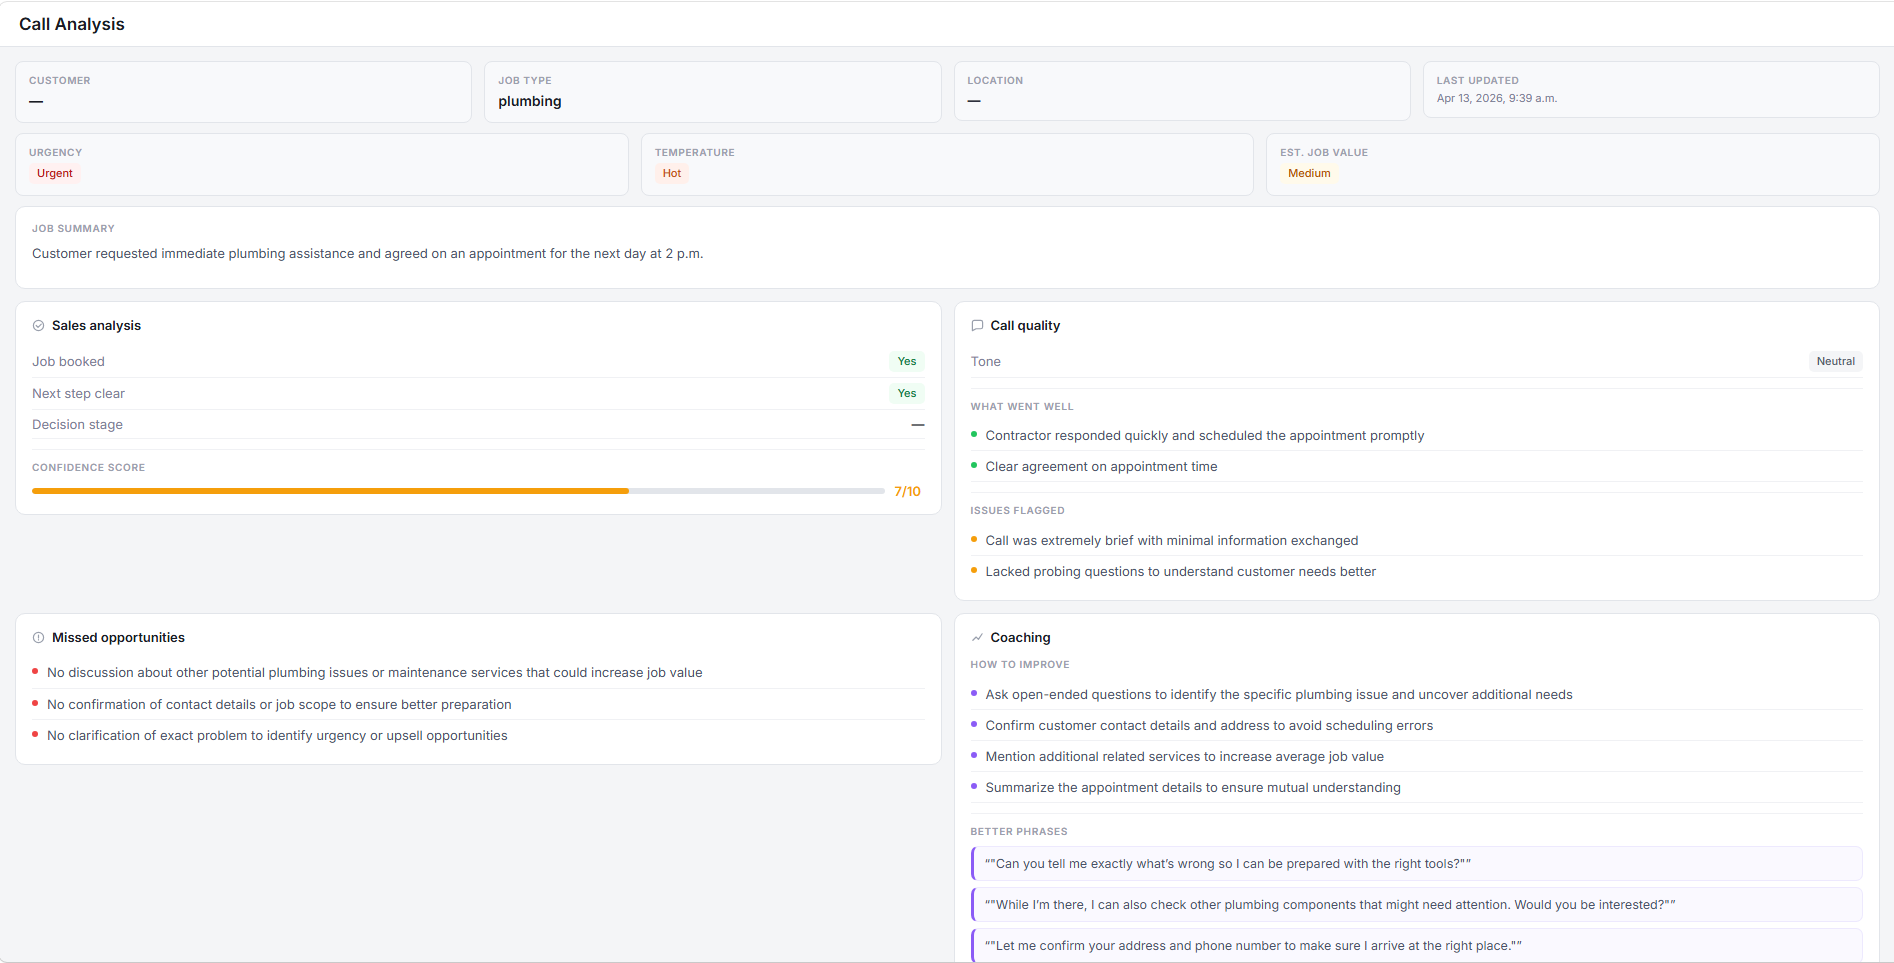Click the Medium job value badge

click(1309, 174)
